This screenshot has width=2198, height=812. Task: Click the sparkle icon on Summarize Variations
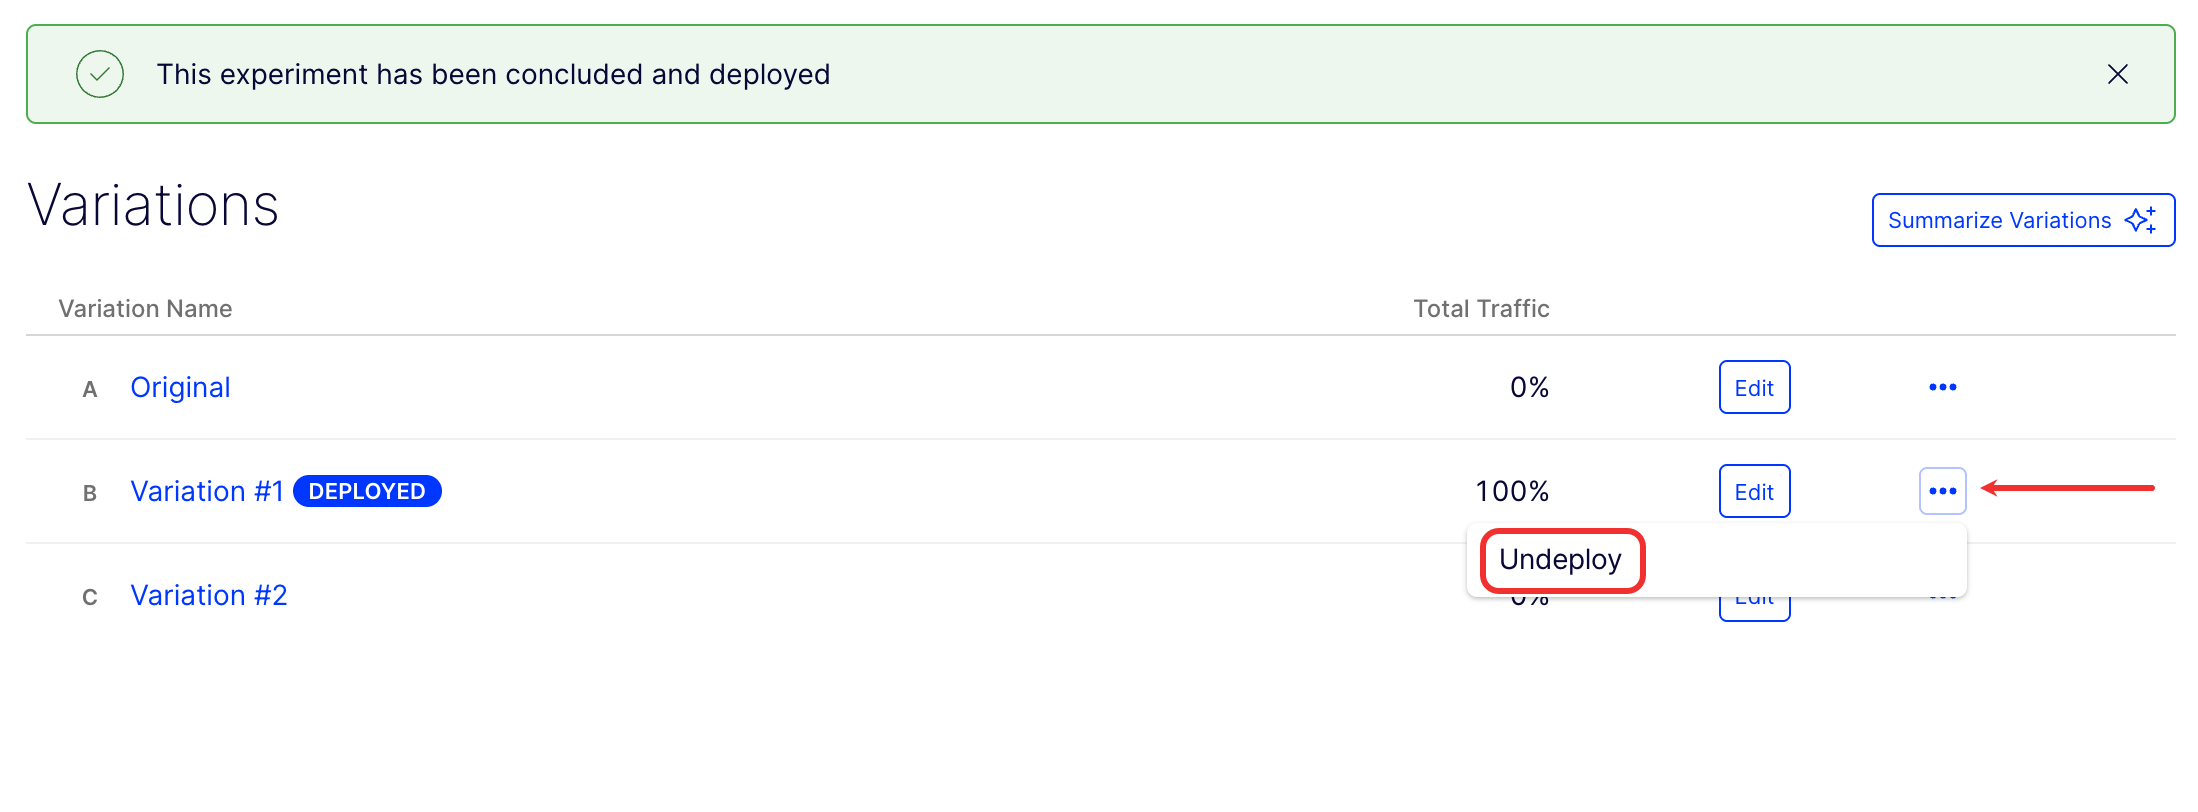pos(2142,219)
